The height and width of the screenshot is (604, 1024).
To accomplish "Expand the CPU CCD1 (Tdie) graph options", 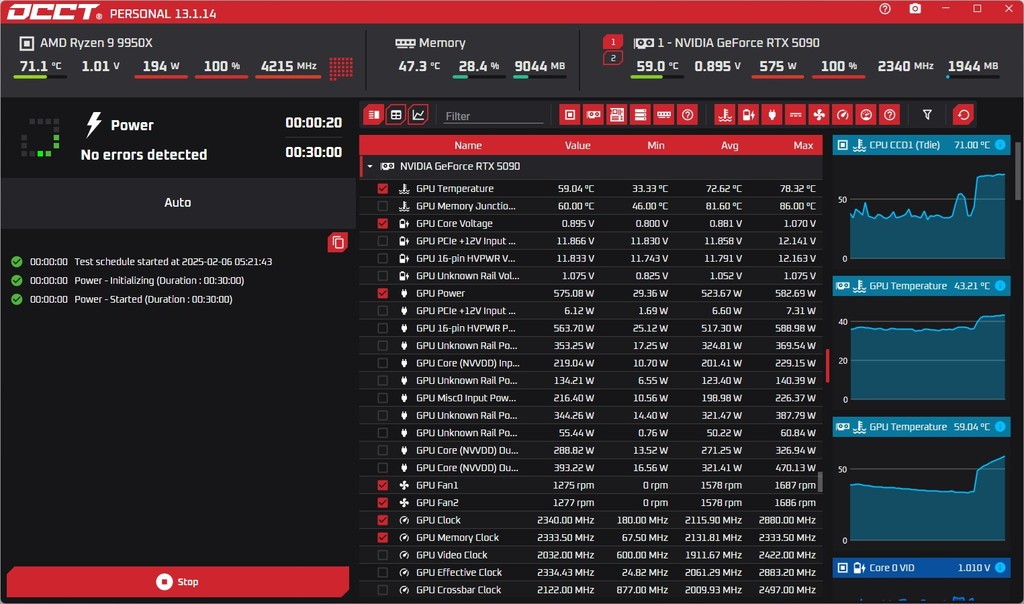I will [x=999, y=145].
